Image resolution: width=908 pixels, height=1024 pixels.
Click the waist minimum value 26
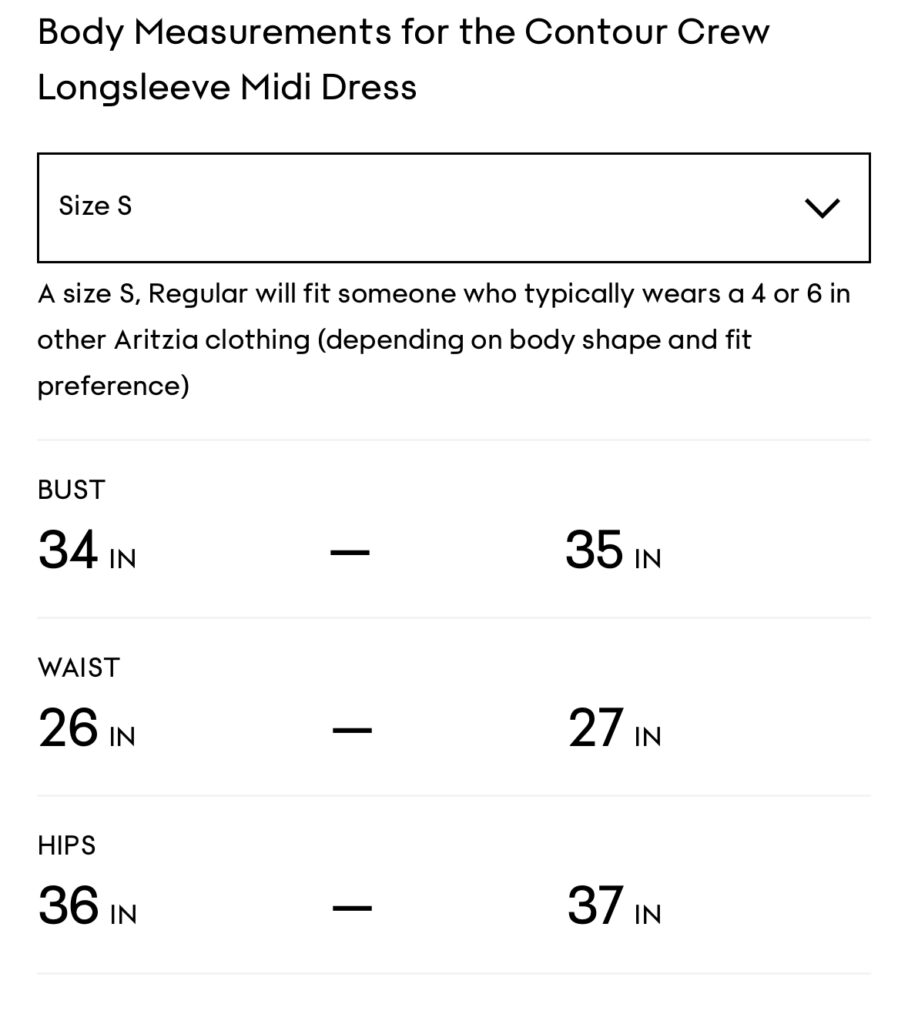(68, 729)
